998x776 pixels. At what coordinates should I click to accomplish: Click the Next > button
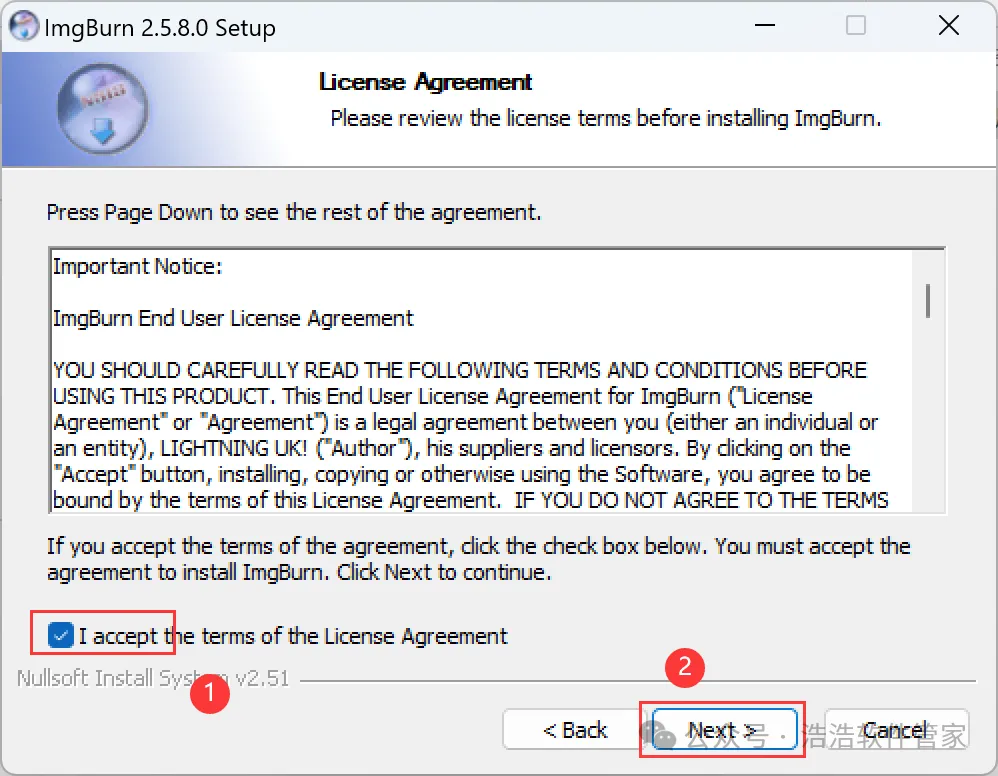tap(724, 730)
